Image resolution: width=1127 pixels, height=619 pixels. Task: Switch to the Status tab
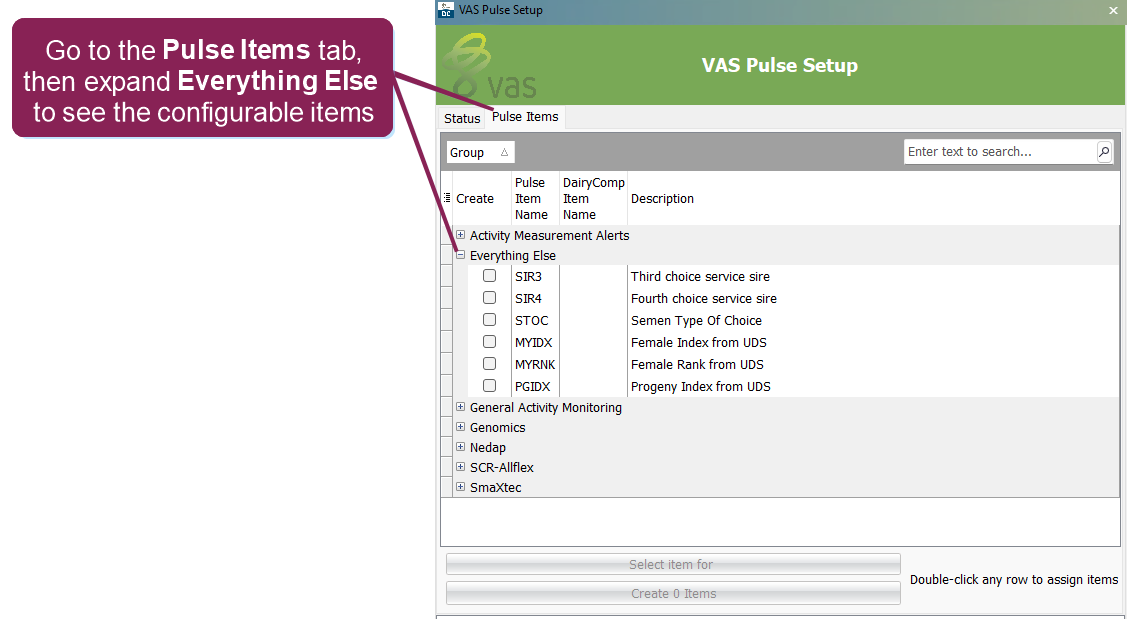pyautogui.click(x=462, y=118)
